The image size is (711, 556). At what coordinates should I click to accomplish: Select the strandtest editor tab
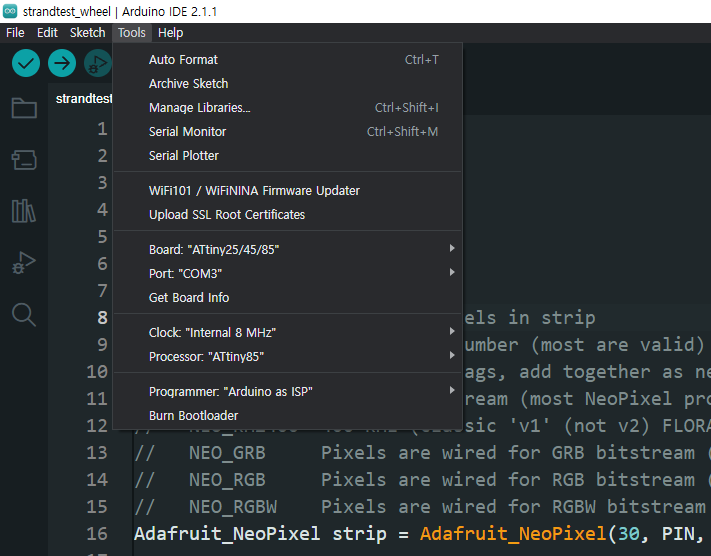click(x=82, y=98)
